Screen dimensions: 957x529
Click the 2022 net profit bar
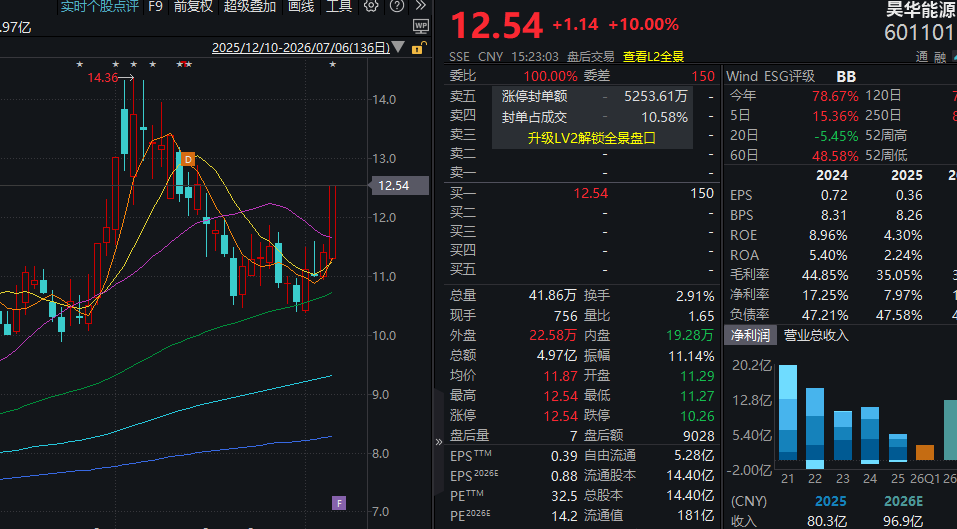[815, 428]
